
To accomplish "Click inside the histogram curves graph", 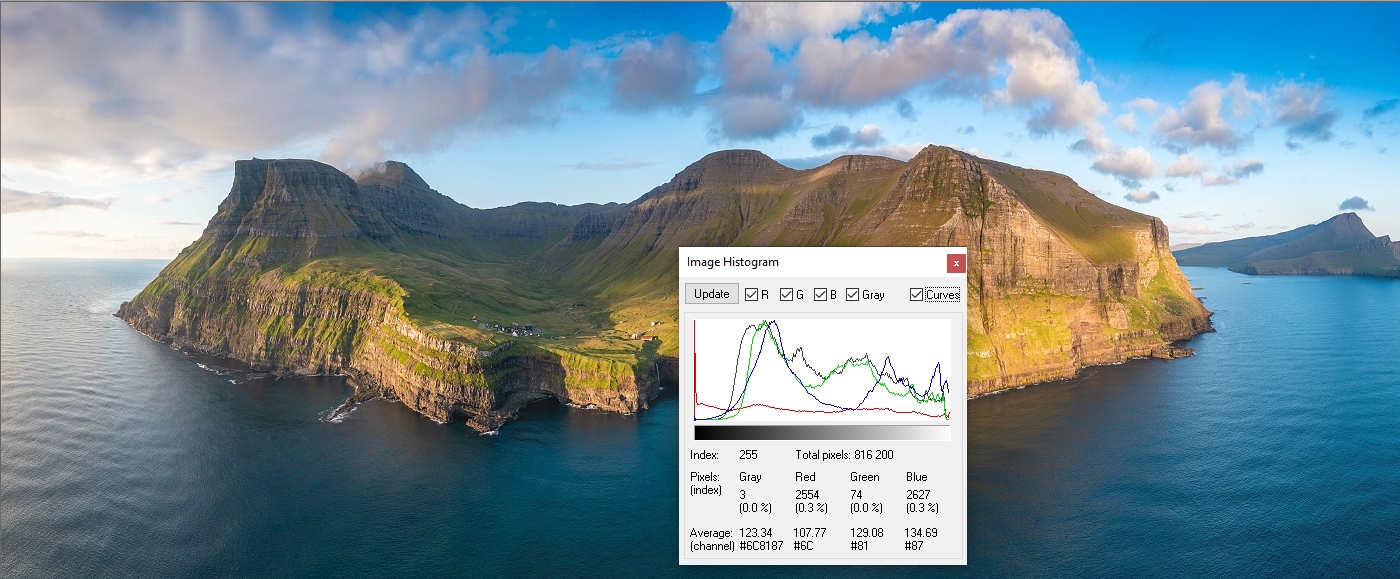I will 822,370.
